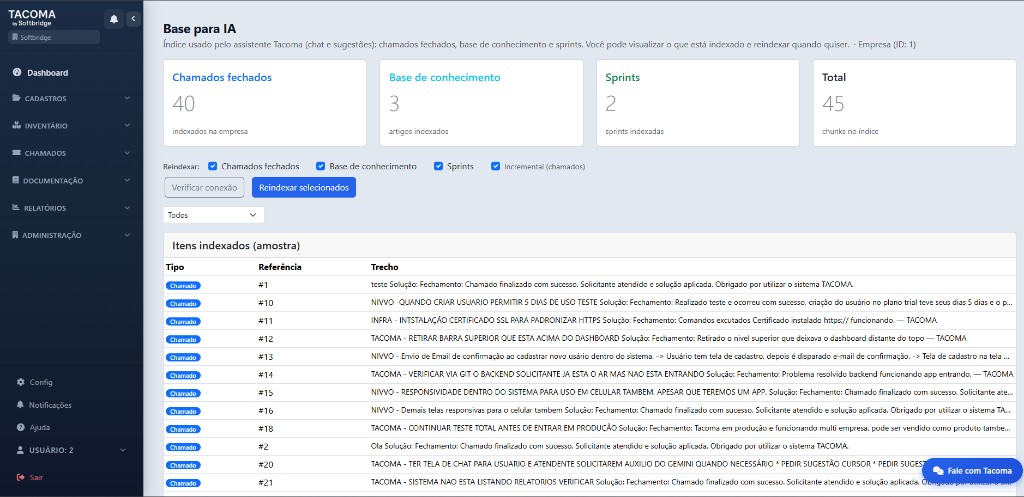Uncheck the Chamados fechados checkbox
This screenshot has height=497, width=1024.
[x=212, y=166]
